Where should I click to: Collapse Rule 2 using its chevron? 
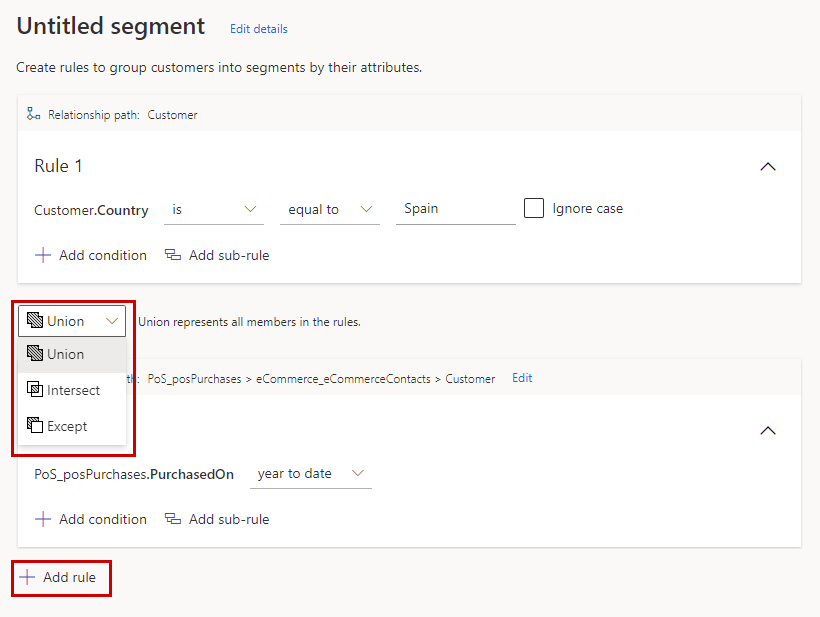[768, 430]
